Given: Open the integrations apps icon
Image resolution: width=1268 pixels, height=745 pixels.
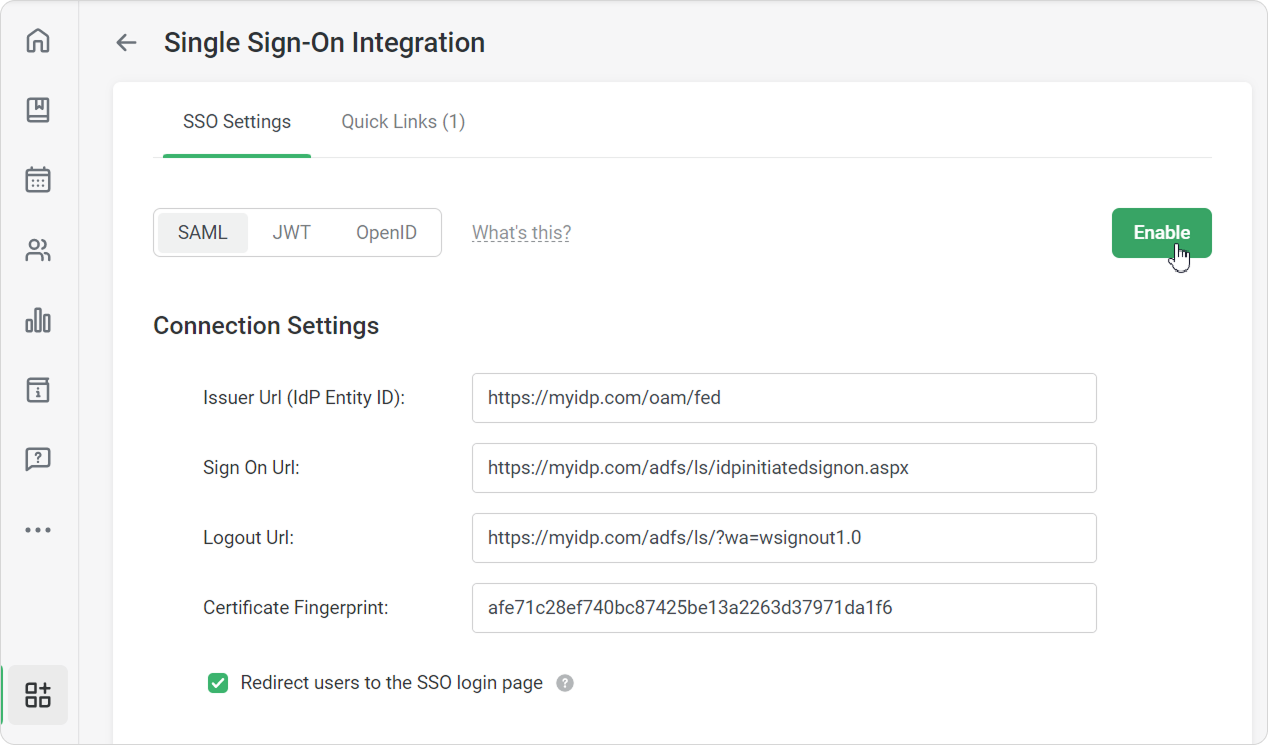Looking at the screenshot, I should [38, 695].
